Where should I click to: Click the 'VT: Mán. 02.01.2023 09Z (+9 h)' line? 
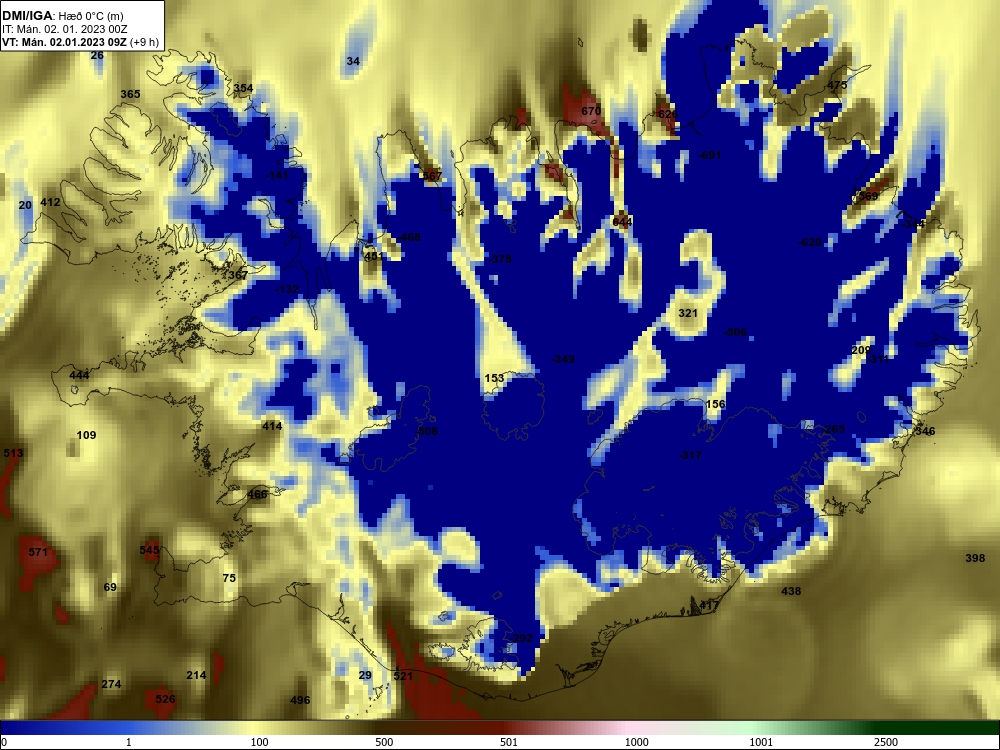pos(80,42)
